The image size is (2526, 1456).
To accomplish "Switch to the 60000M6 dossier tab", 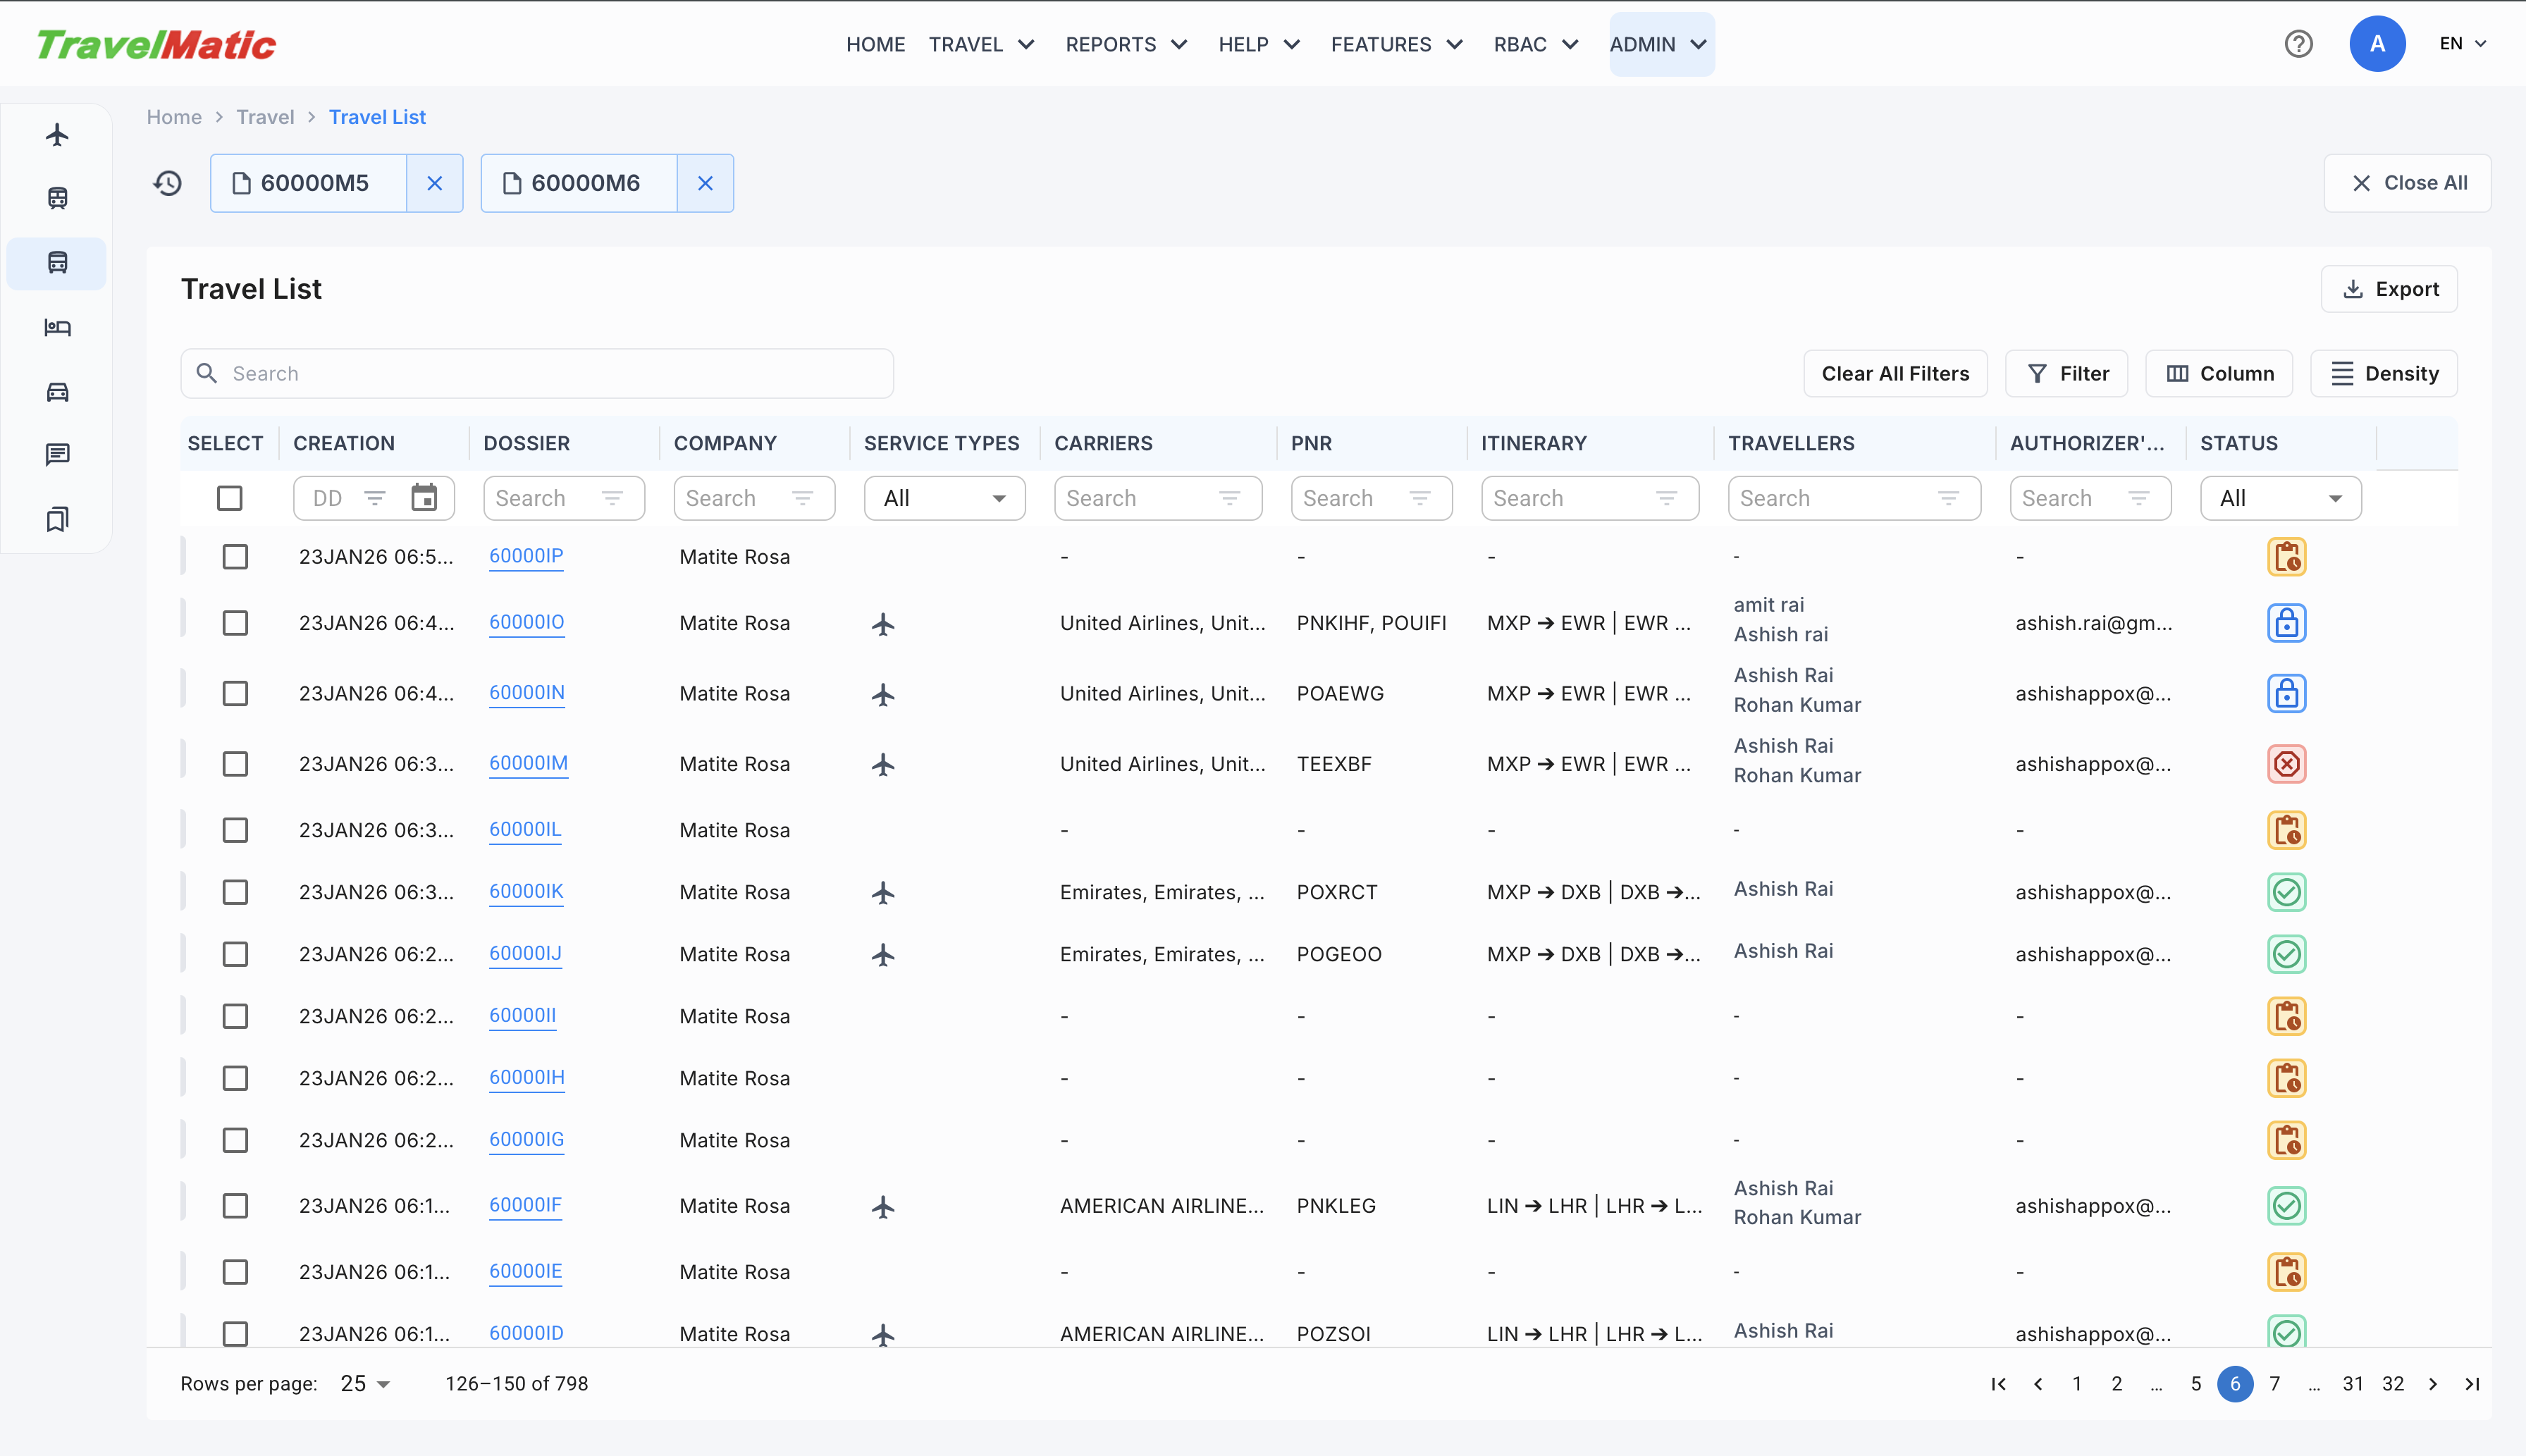I will click(579, 183).
